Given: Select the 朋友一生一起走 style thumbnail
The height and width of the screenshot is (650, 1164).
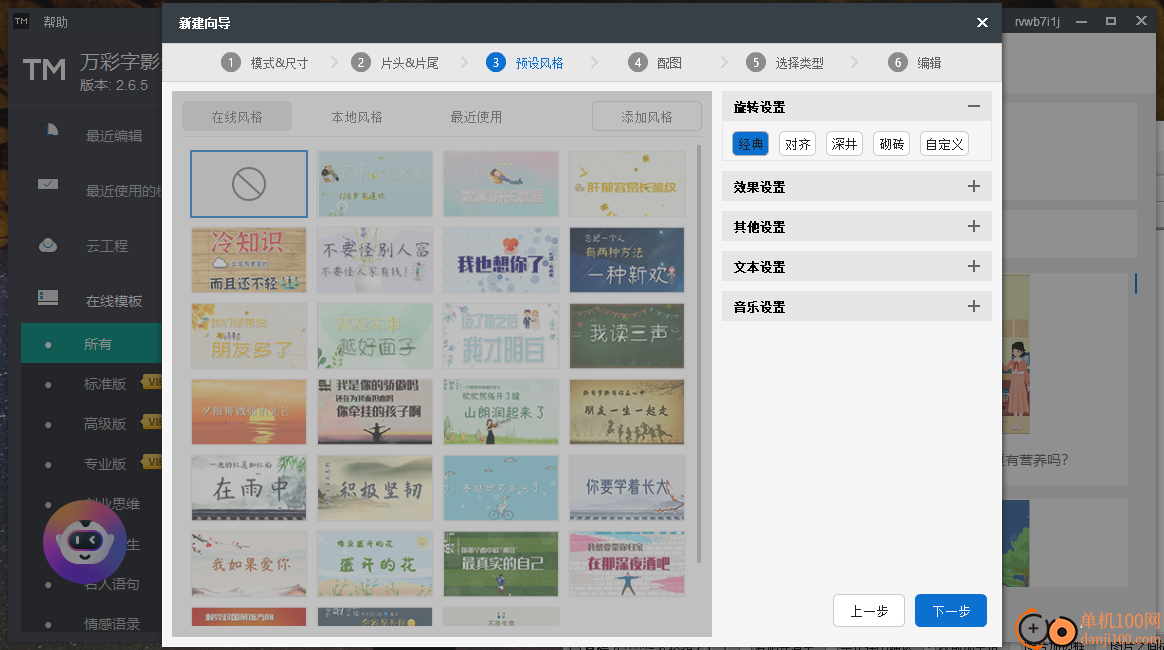Looking at the screenshot, I should [627, 412].
